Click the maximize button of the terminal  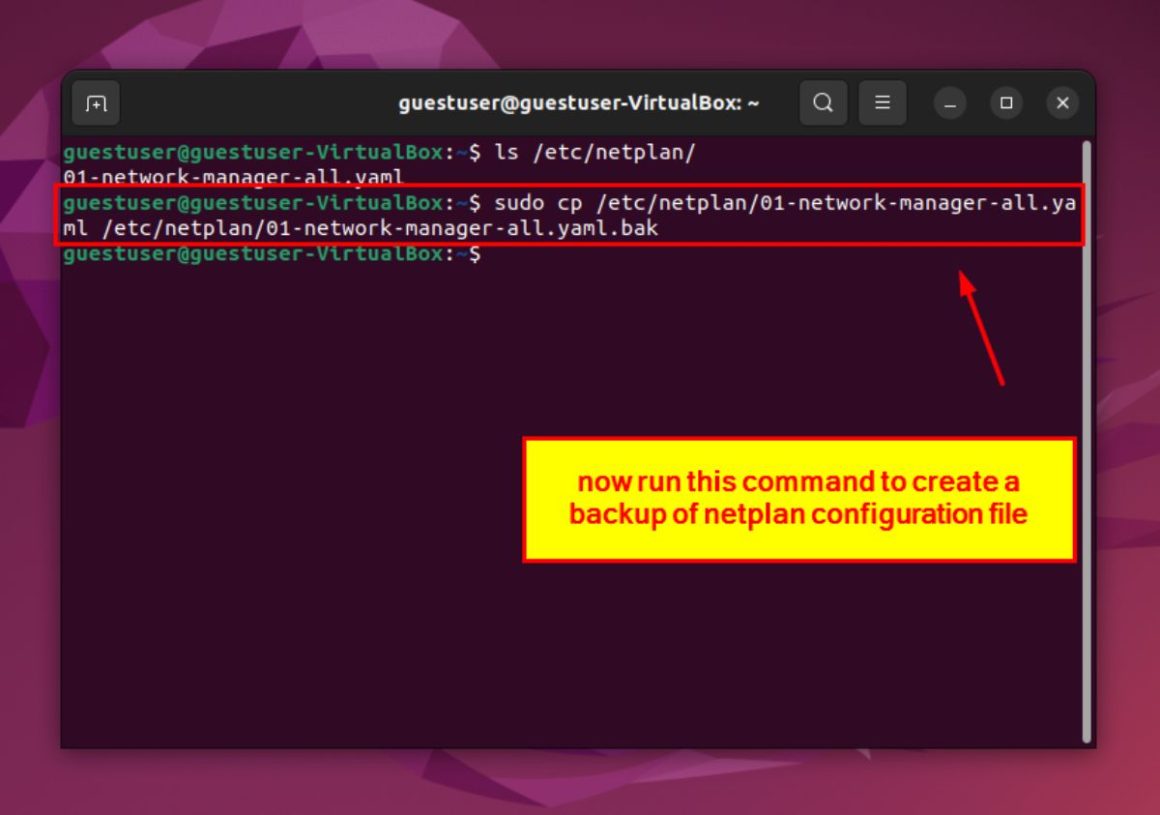pos(1005,103)
